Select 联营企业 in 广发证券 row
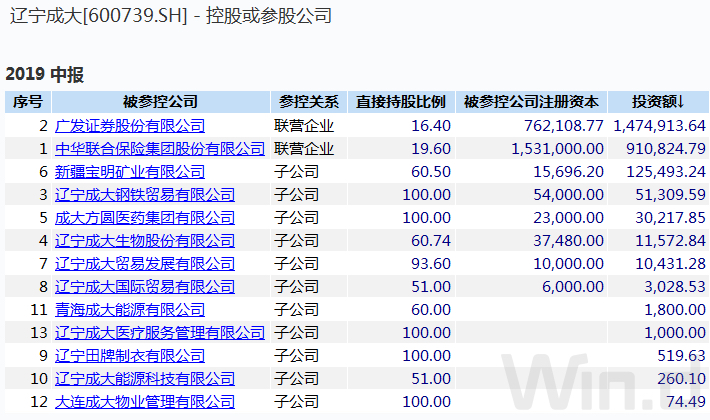The height and width of the screenshot is (420, 710). coord(304,126)
